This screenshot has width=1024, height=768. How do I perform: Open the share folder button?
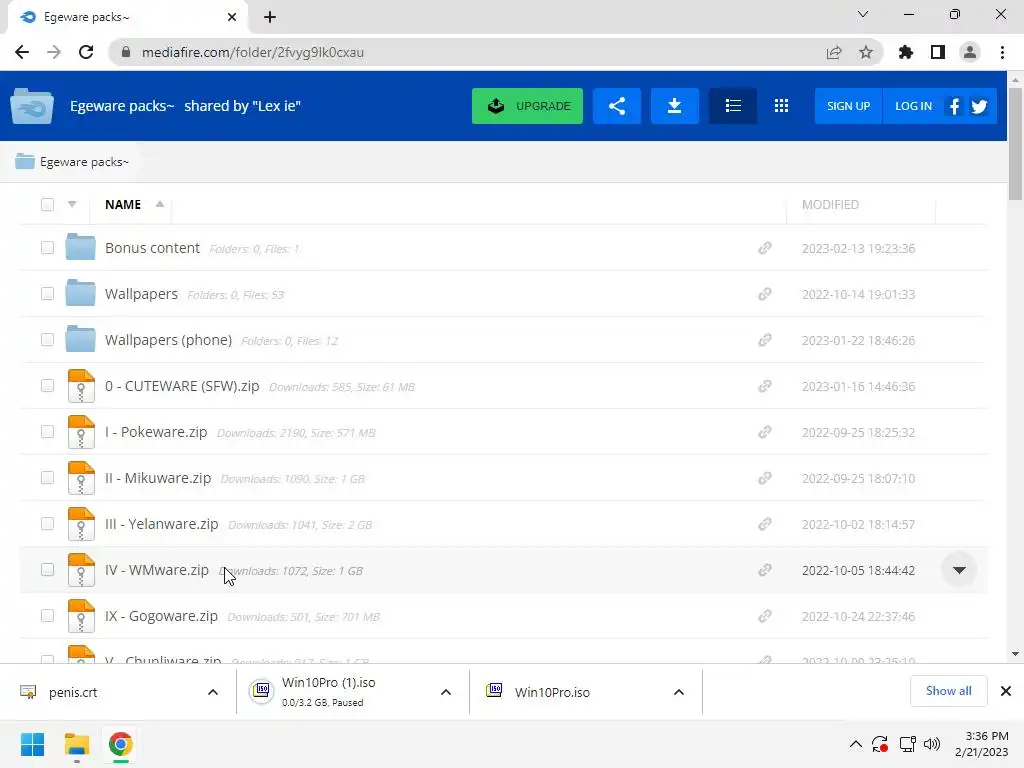coord(616,106)
